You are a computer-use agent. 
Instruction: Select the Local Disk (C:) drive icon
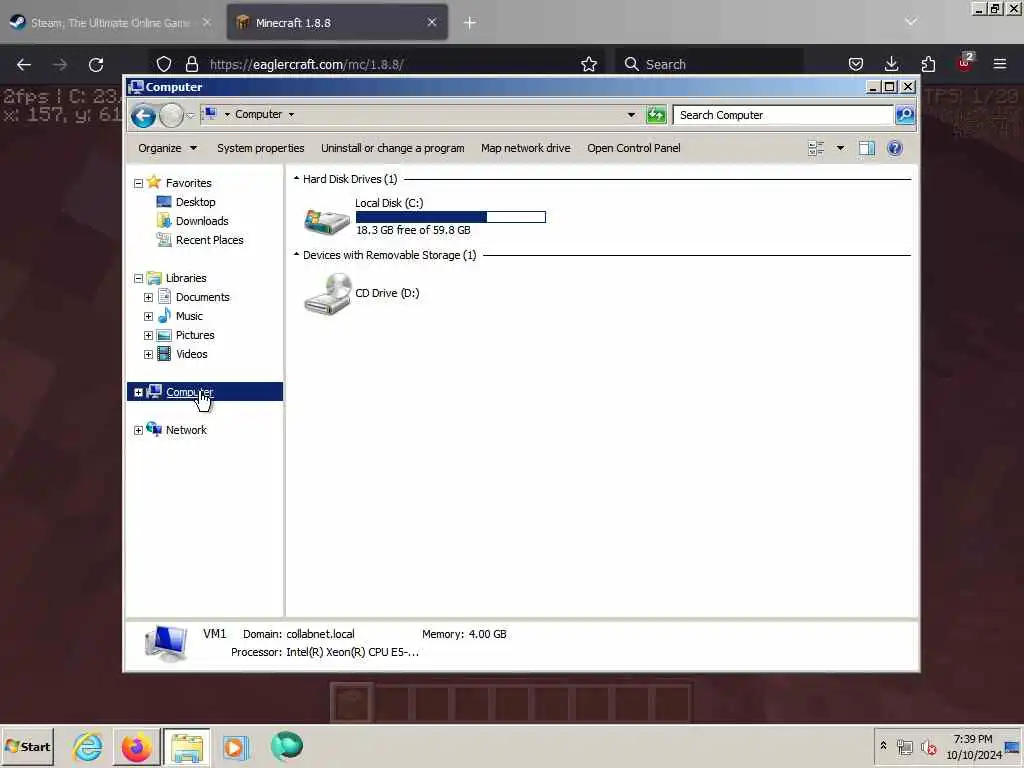[x=327, y=221]
